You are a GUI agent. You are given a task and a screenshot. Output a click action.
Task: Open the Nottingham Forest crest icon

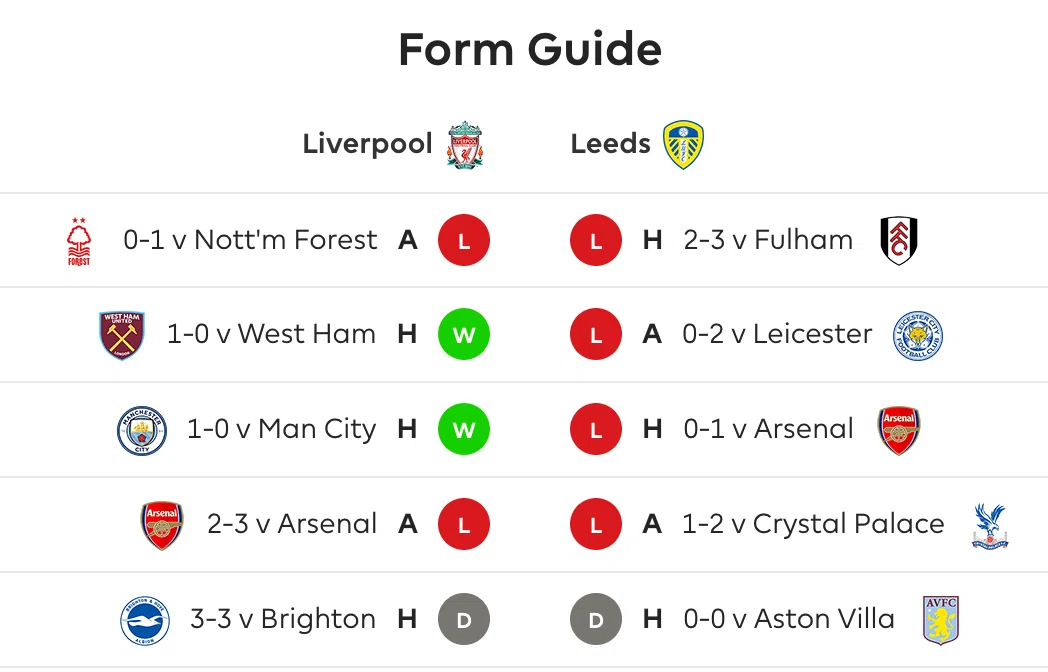pyautogui.click(x=79, y=241)
